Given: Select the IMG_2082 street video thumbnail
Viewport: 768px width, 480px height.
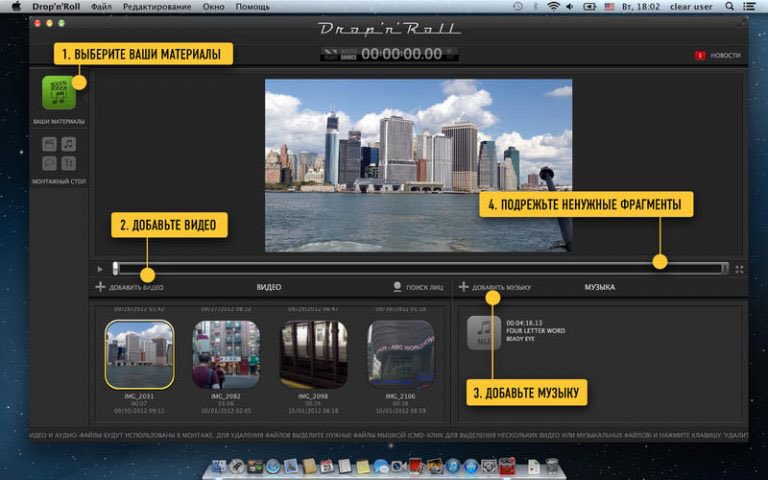Looking at the screenshot, I should click(x=226, y=355).
